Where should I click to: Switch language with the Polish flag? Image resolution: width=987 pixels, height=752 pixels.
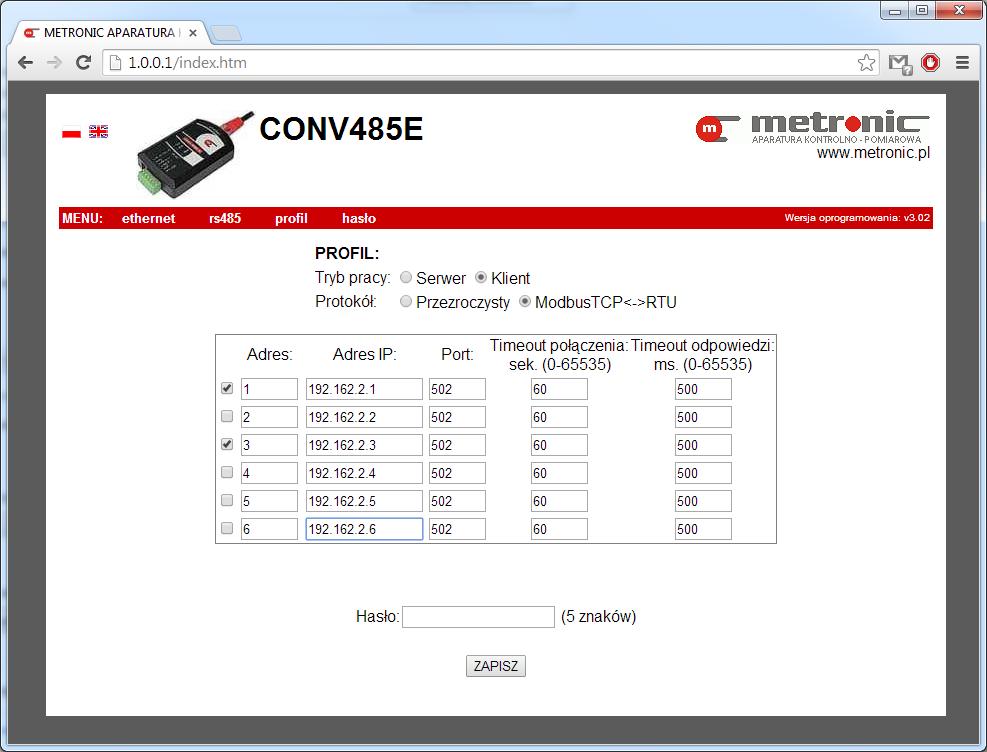tap(72, 132)
